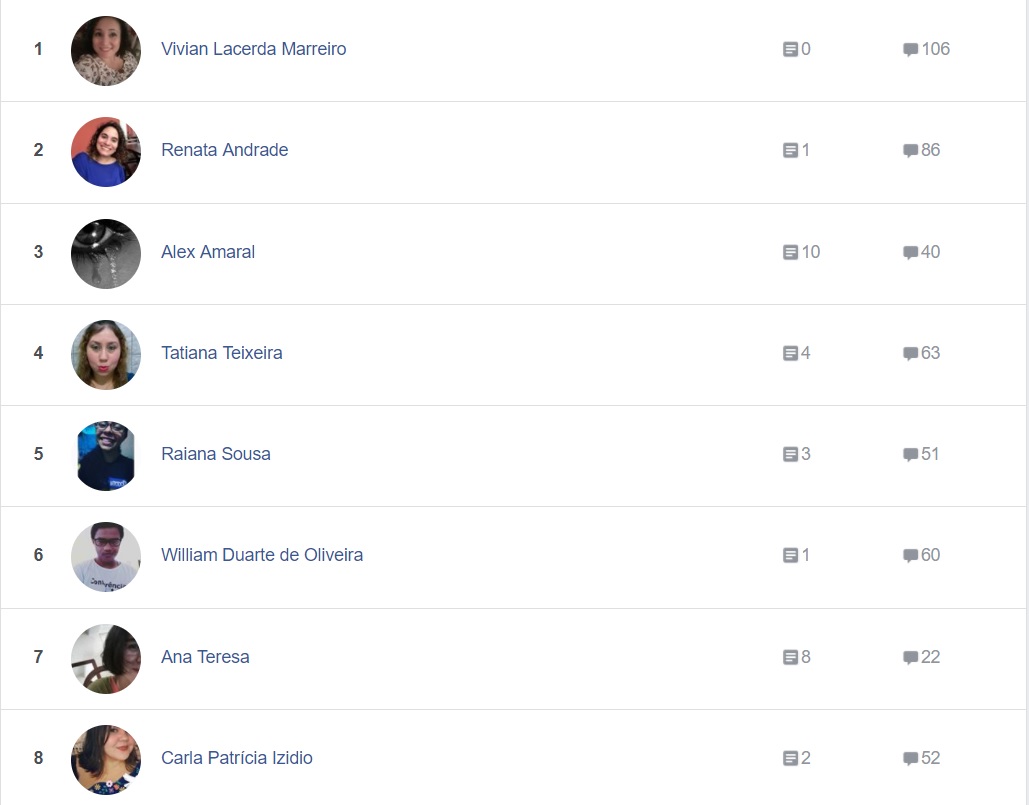The width and height of the screenshot is (1029, 805).
Task: Open Ana Teresa's profile picture
Action: 106,658
